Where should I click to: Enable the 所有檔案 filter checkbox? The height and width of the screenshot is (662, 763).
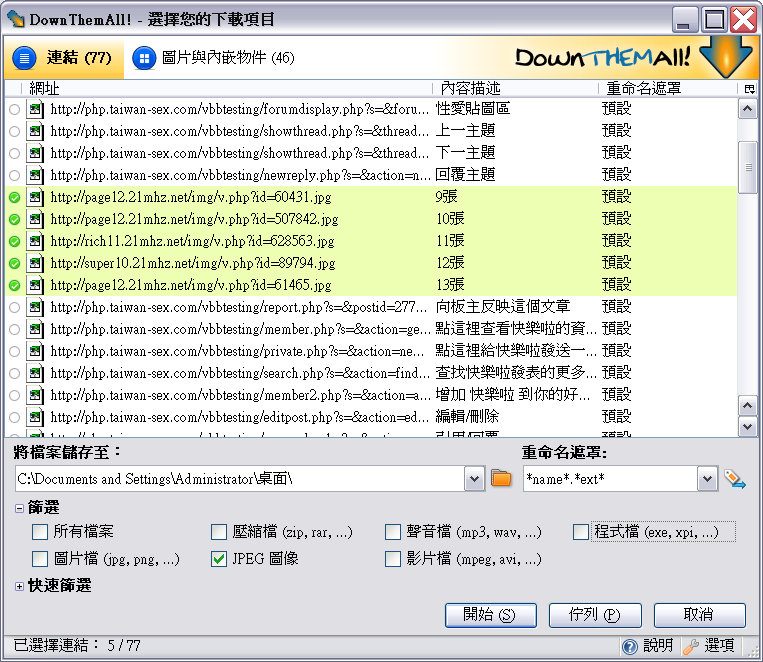40,532
